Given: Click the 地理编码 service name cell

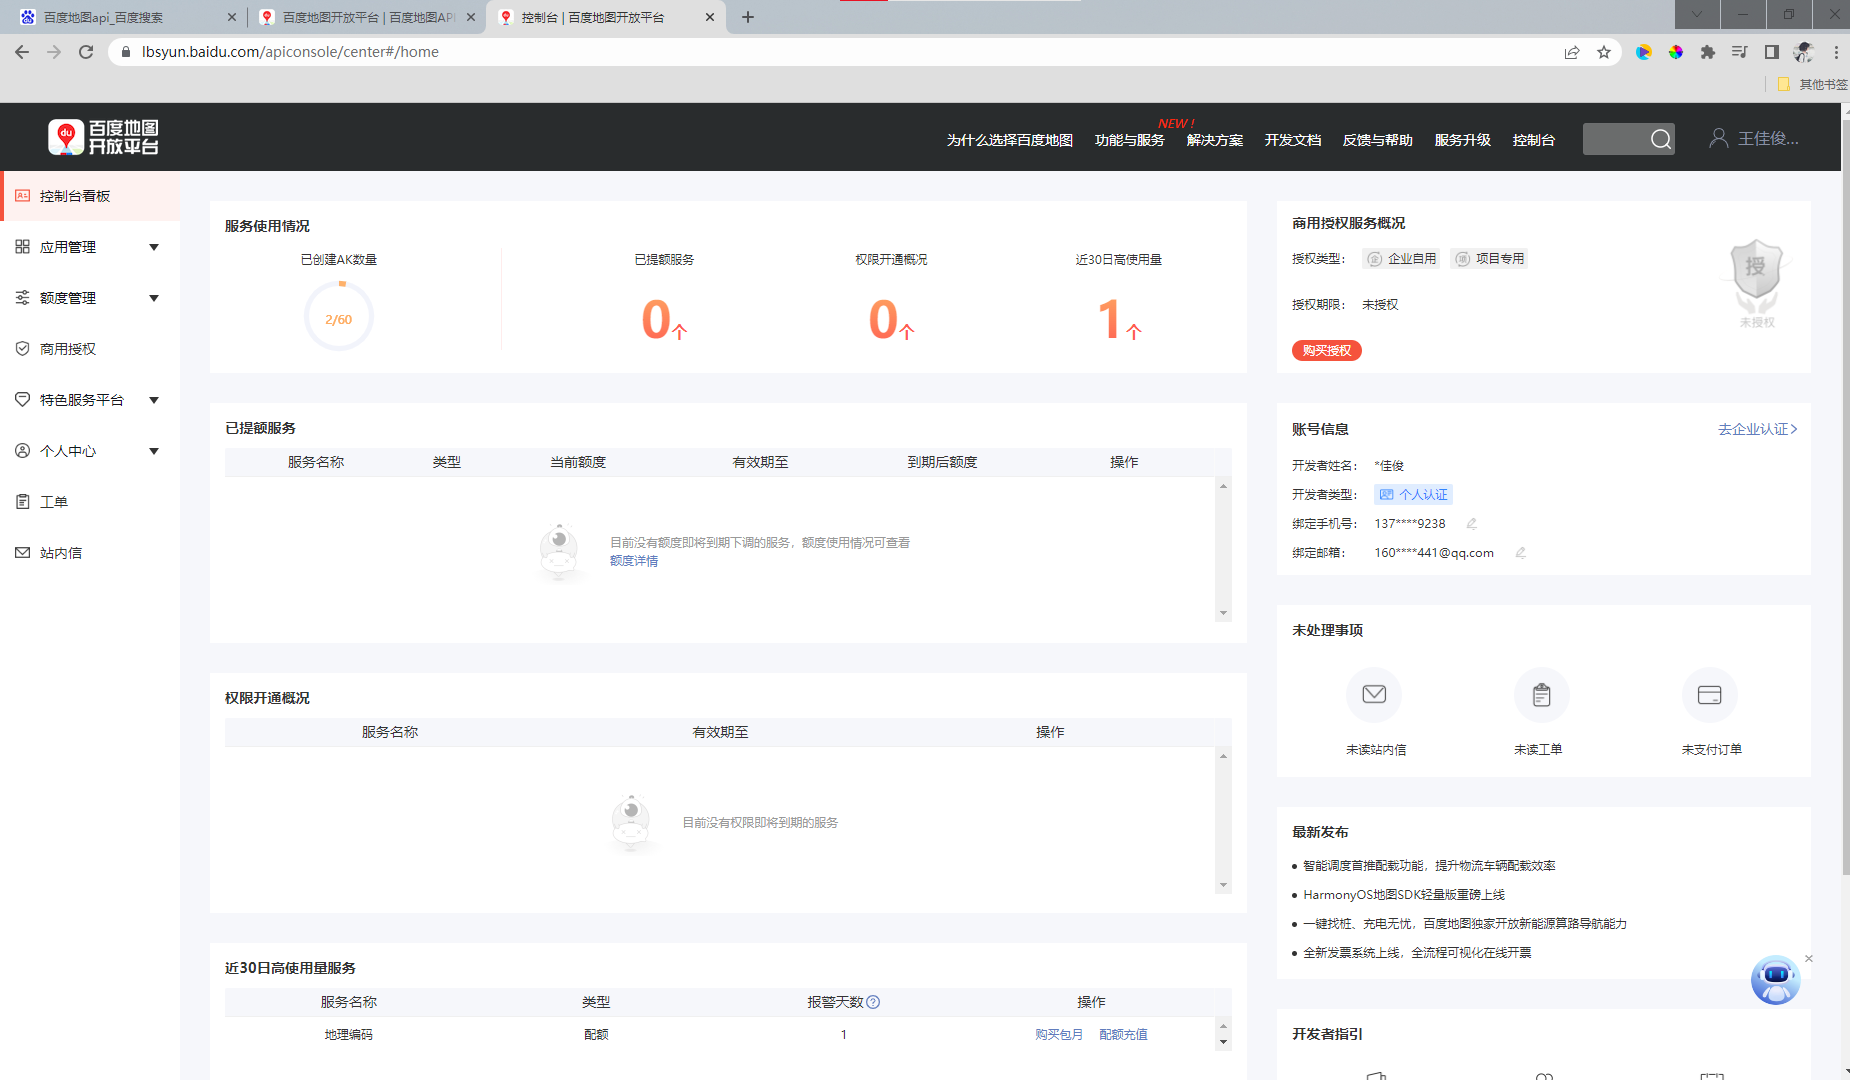Looking at the screenshot, I should tap(348, 1035).
